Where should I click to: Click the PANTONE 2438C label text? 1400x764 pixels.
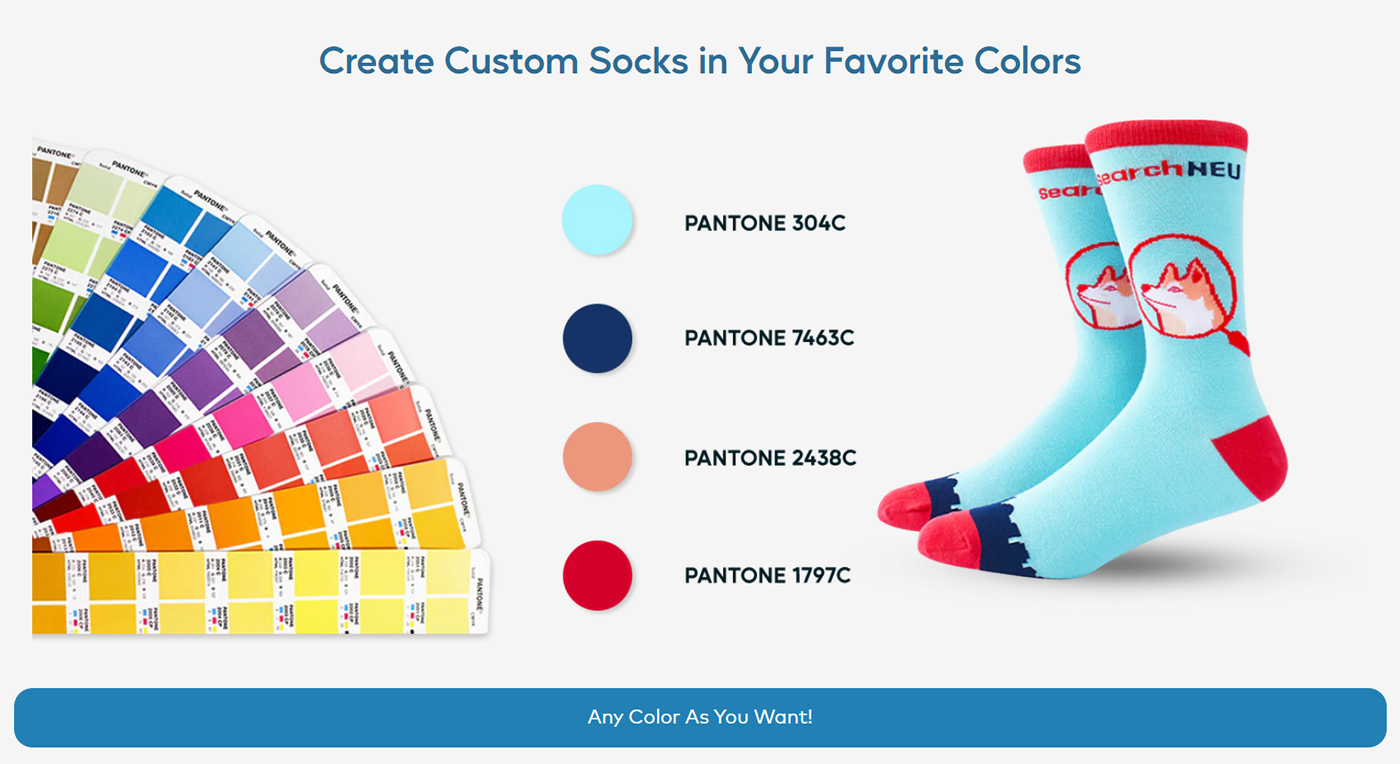[770, 458]
